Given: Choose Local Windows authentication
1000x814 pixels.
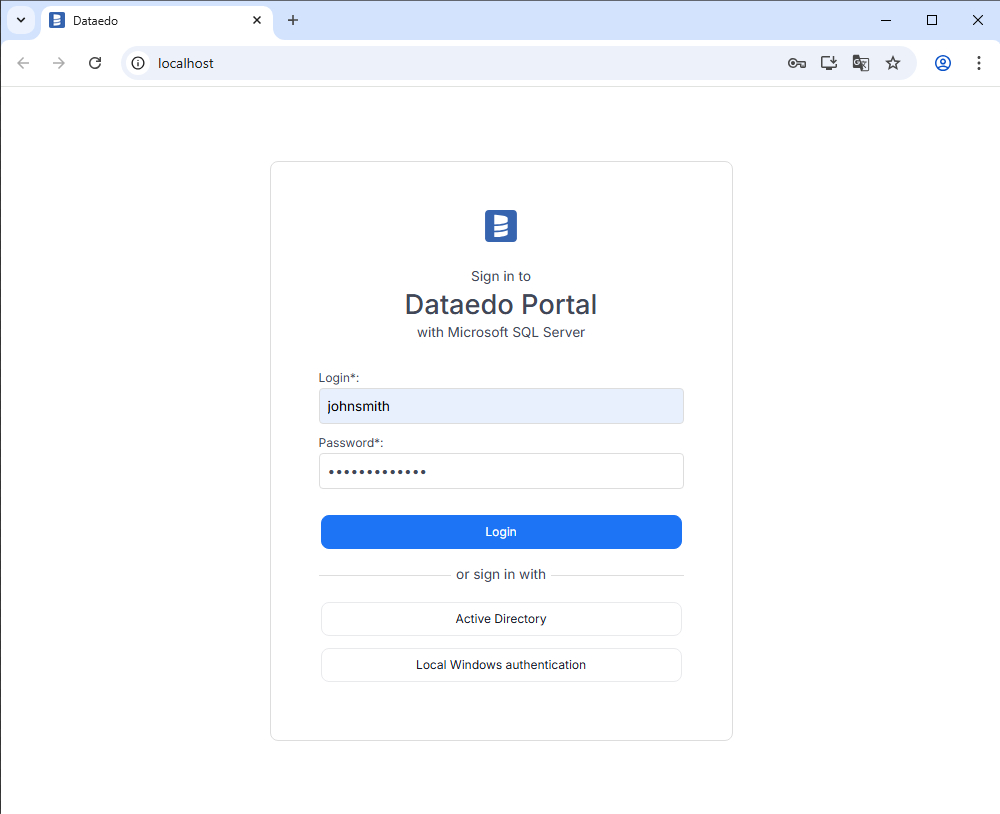Looking at the screenshot, I should coord(500,664).
